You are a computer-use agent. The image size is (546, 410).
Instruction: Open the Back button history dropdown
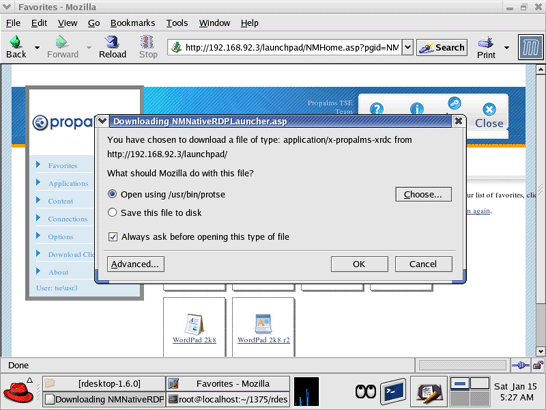pos(37,47)
